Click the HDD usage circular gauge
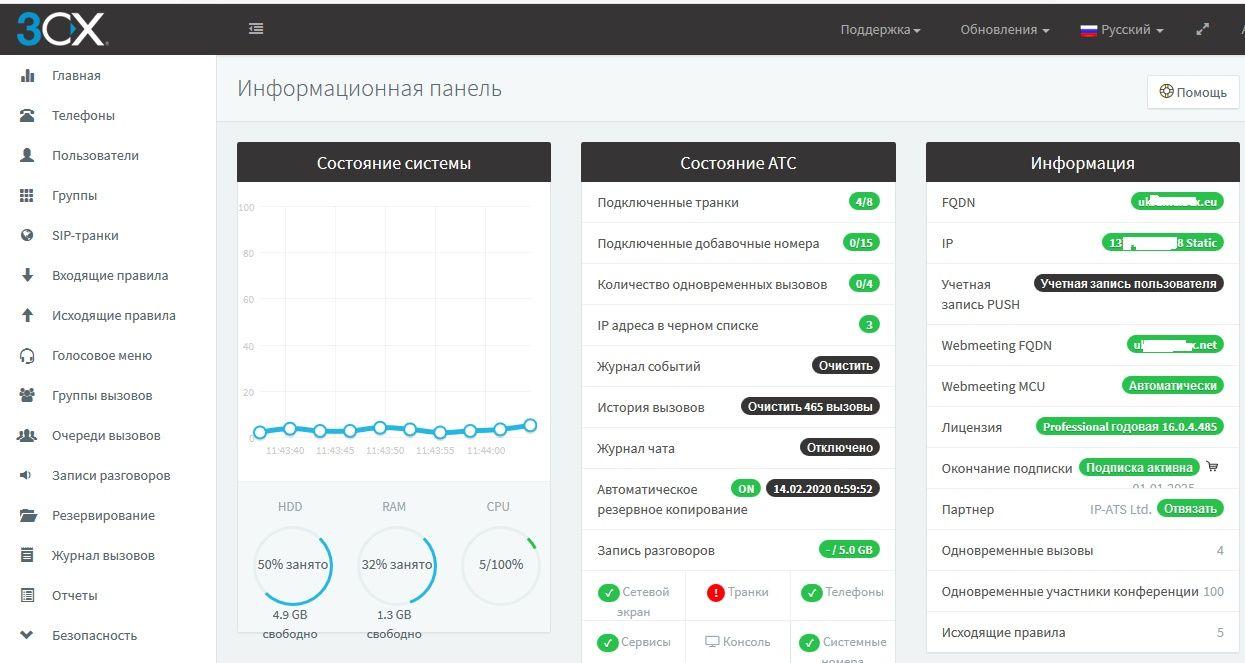Screen dimensions: 1245x663 coord(291,565)
